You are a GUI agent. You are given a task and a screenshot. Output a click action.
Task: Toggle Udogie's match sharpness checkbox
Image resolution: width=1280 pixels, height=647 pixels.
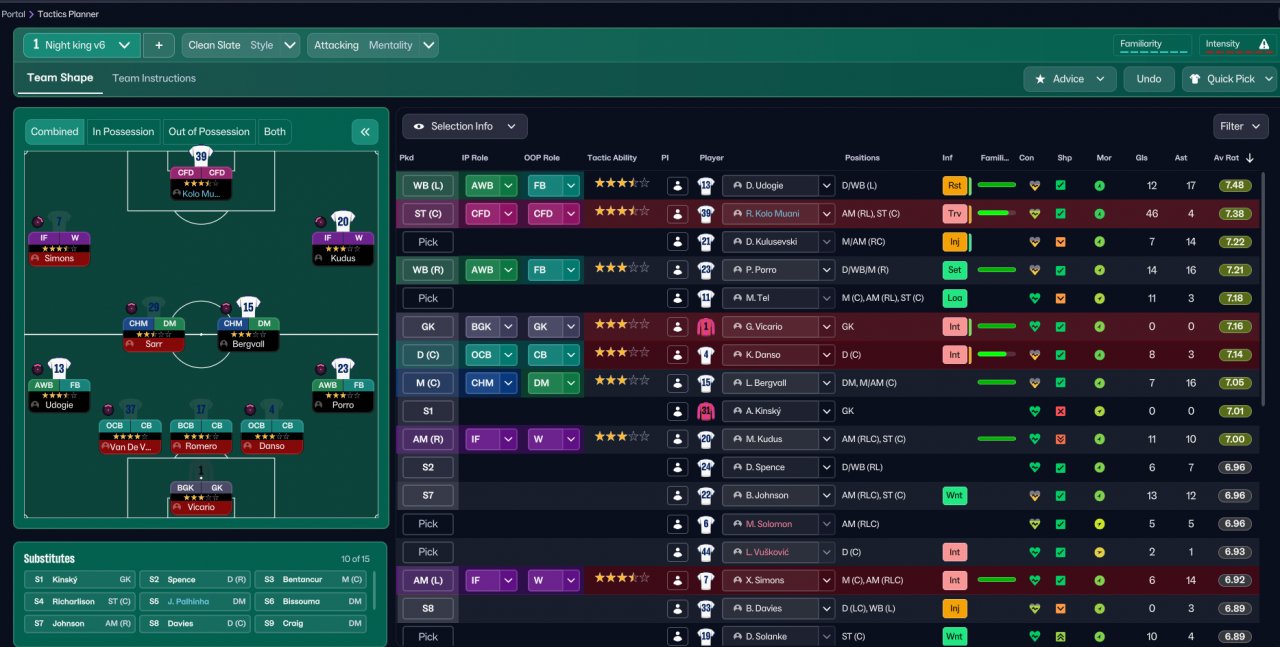[x=1061, y=185]
